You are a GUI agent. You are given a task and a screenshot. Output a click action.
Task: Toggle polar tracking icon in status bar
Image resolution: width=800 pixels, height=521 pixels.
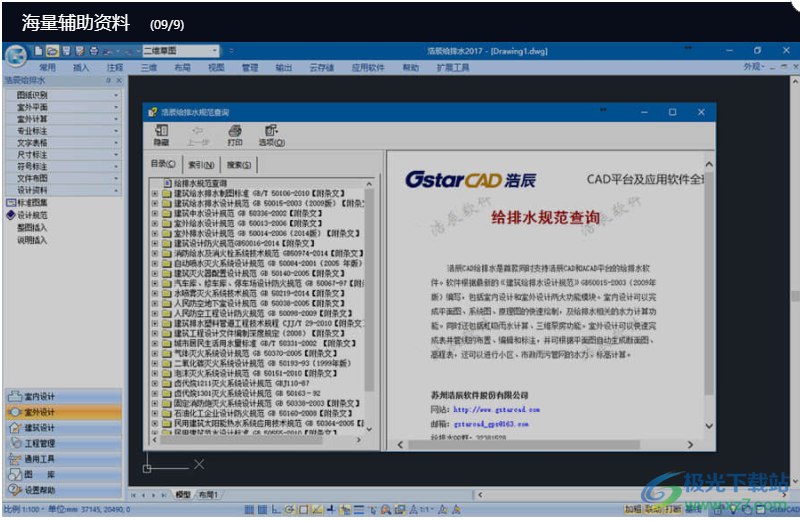point(290,509)
